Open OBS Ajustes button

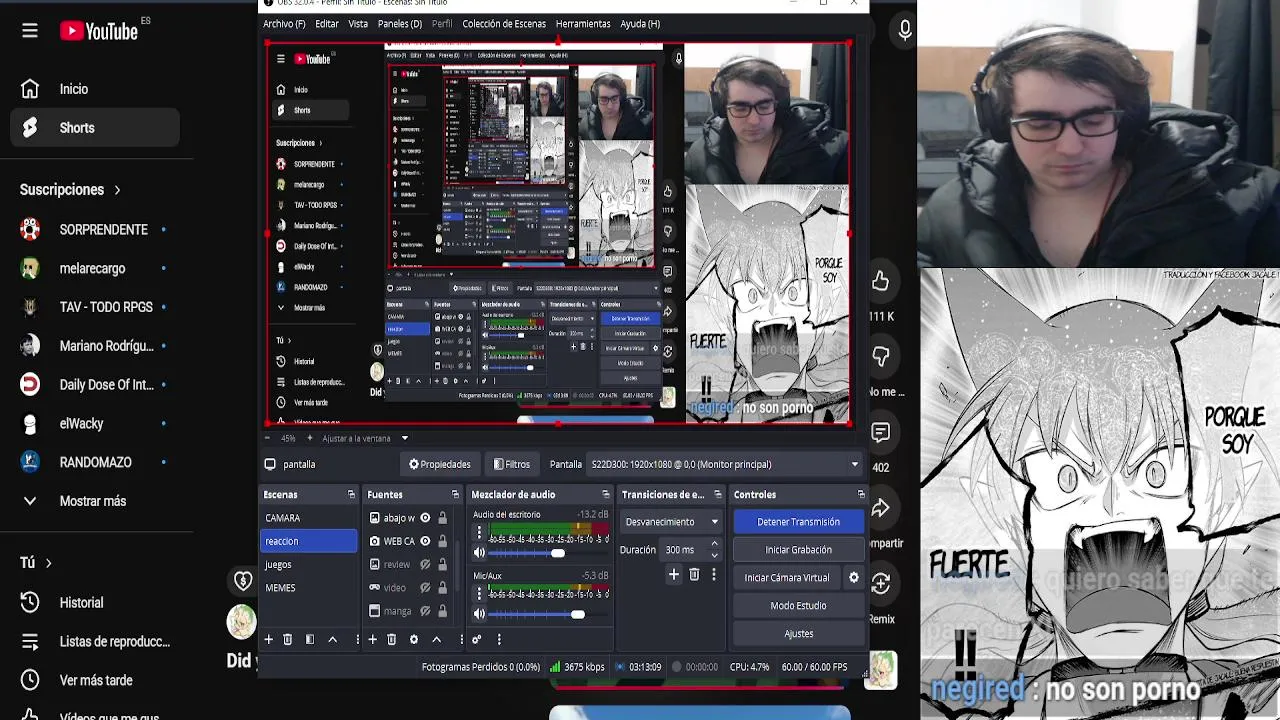pos(798,633)
